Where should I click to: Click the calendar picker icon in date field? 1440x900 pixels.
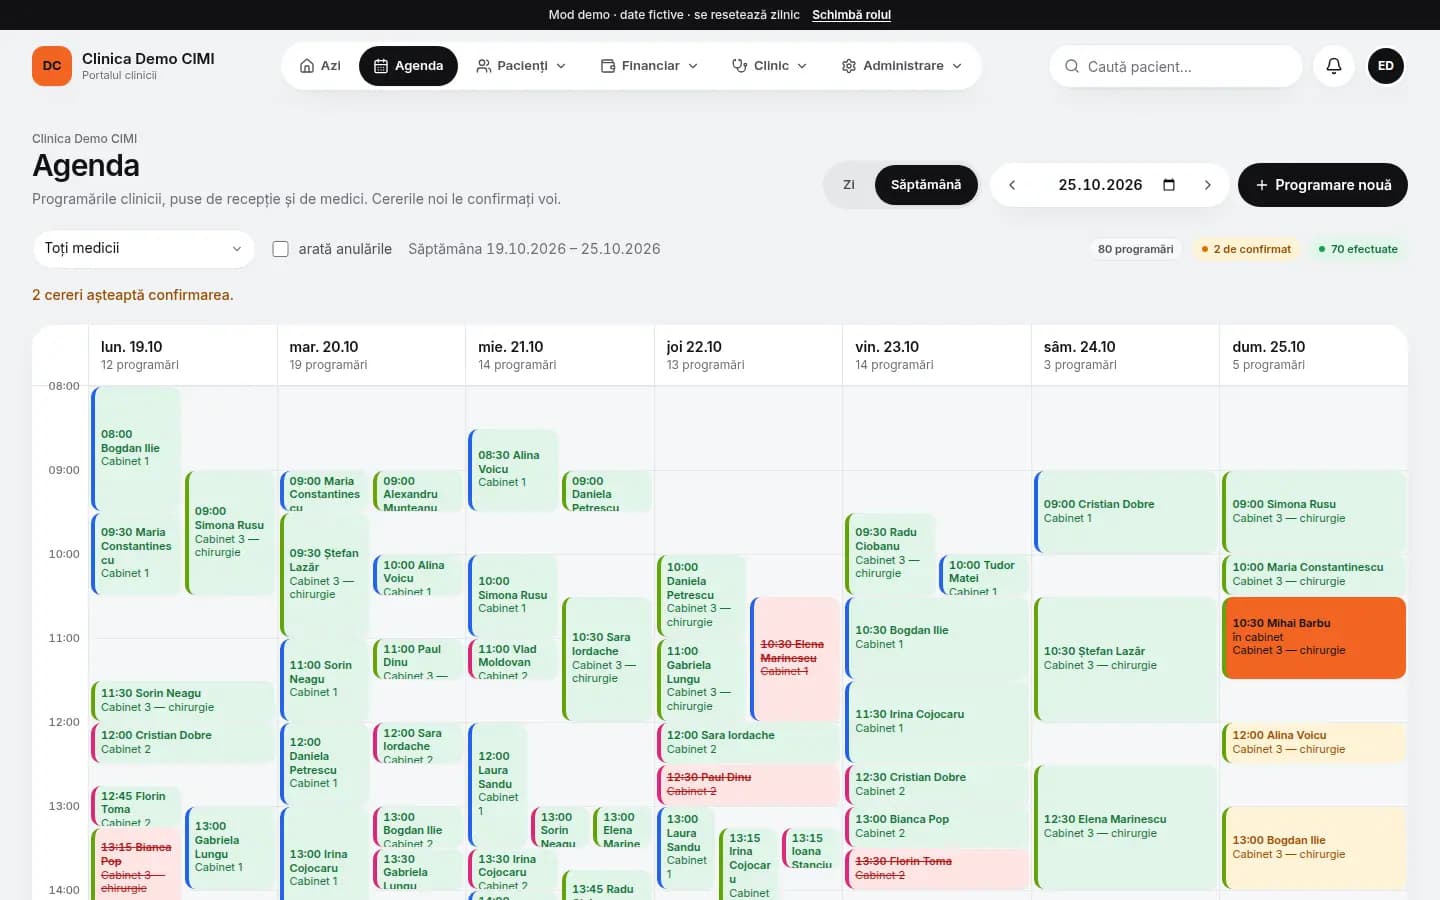(1169, 185)
